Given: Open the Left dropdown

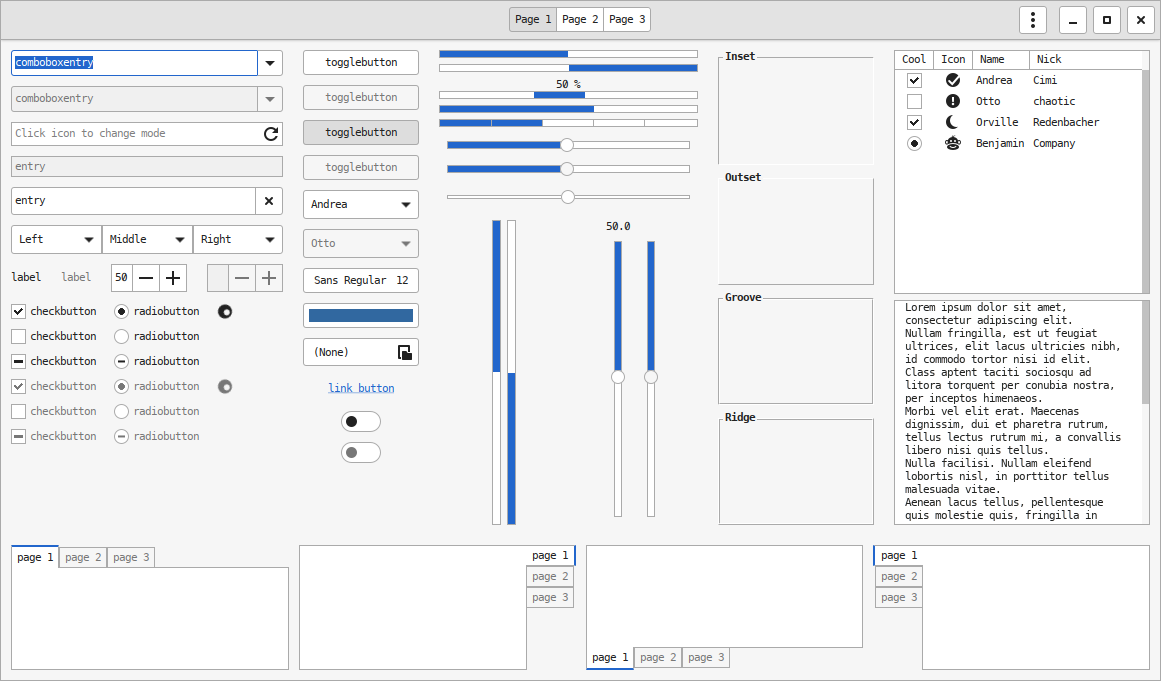Looking at the screenshot, I should [x=56, y=240].
